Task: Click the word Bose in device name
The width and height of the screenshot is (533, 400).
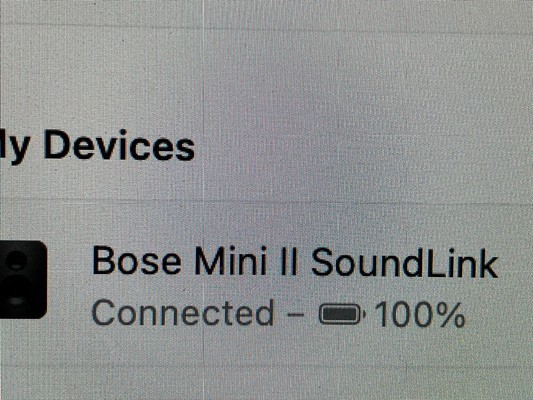Action: point(136,260)
